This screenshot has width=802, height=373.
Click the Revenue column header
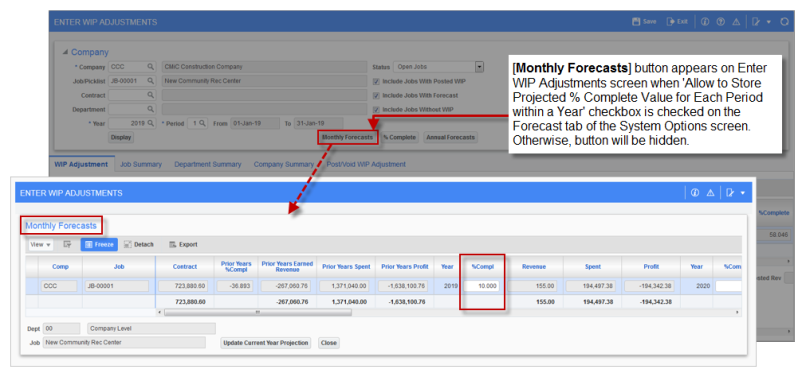pos(534,267)
